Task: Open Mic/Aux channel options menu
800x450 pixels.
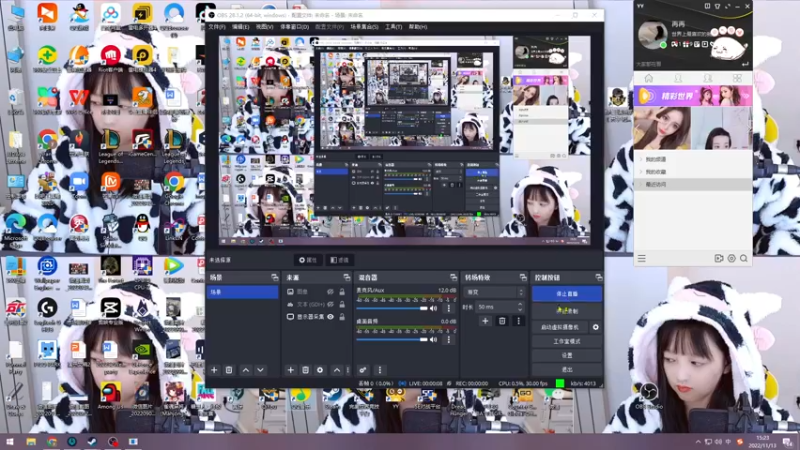Action: click(449, 308)
